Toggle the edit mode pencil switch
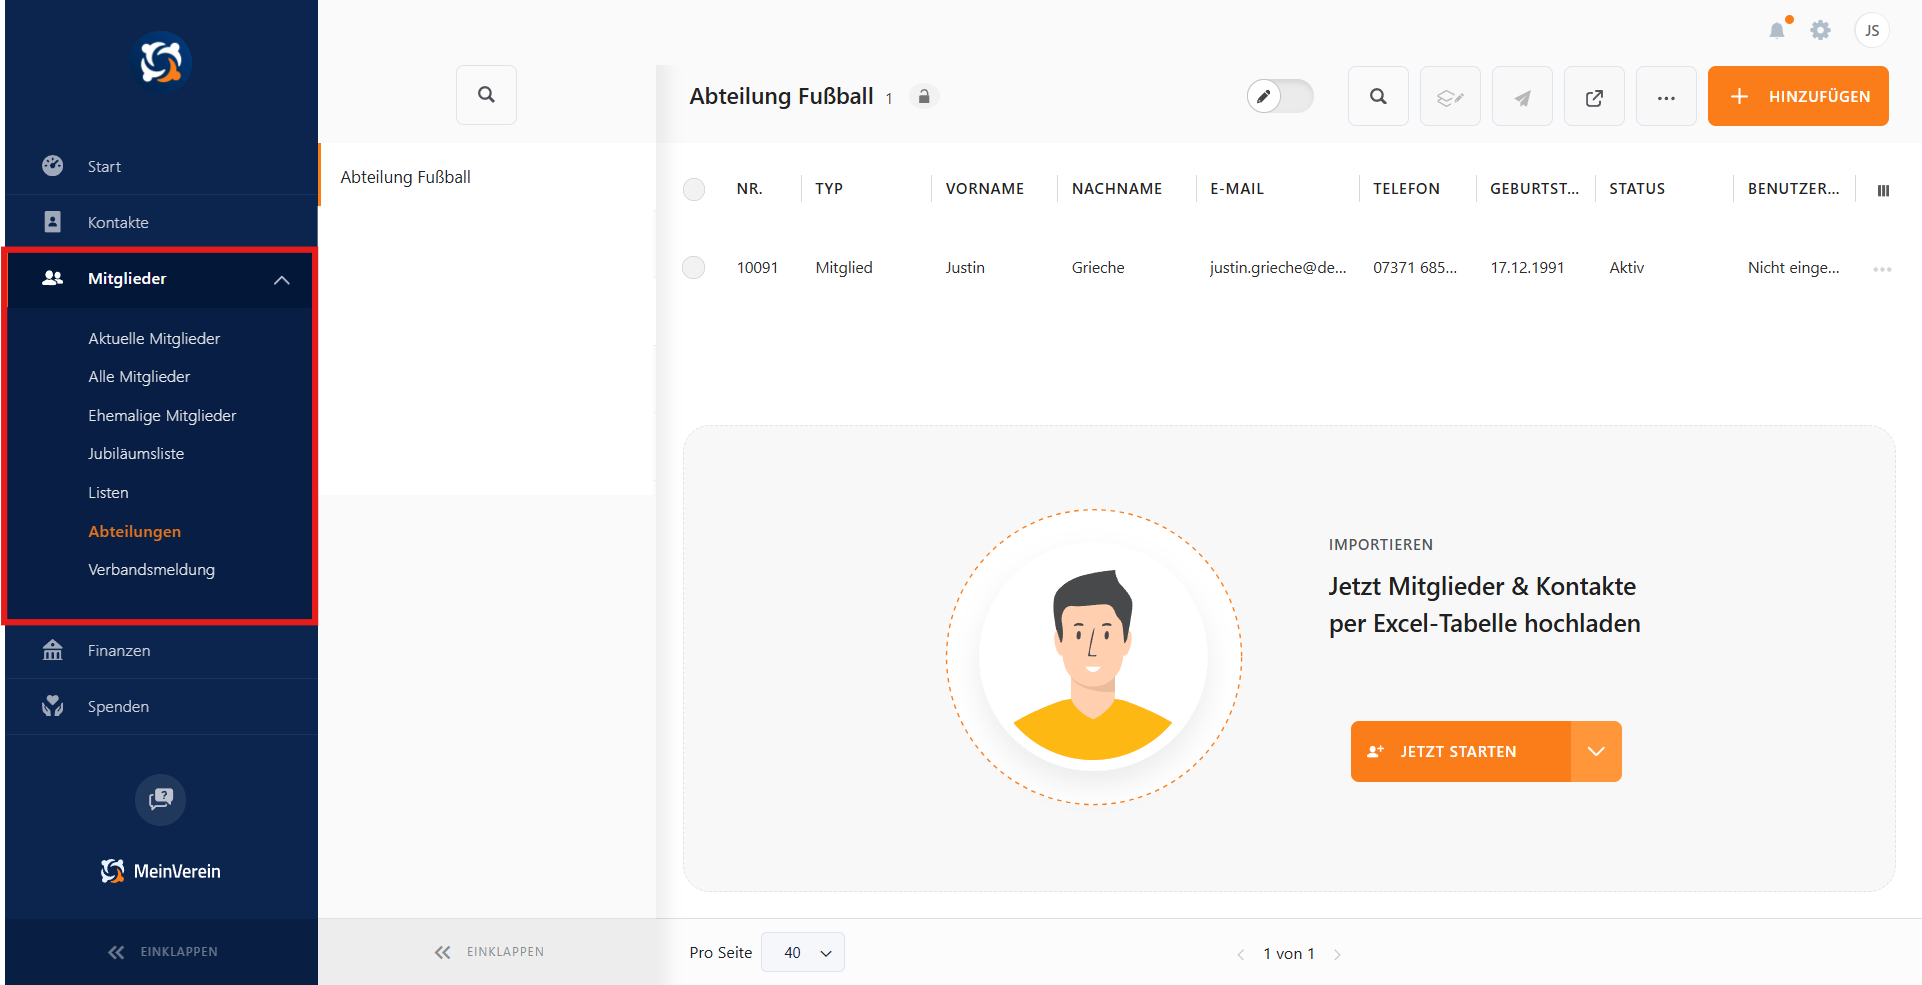The width and height of the screenshot is (1922, 985). pos(1279,96)
